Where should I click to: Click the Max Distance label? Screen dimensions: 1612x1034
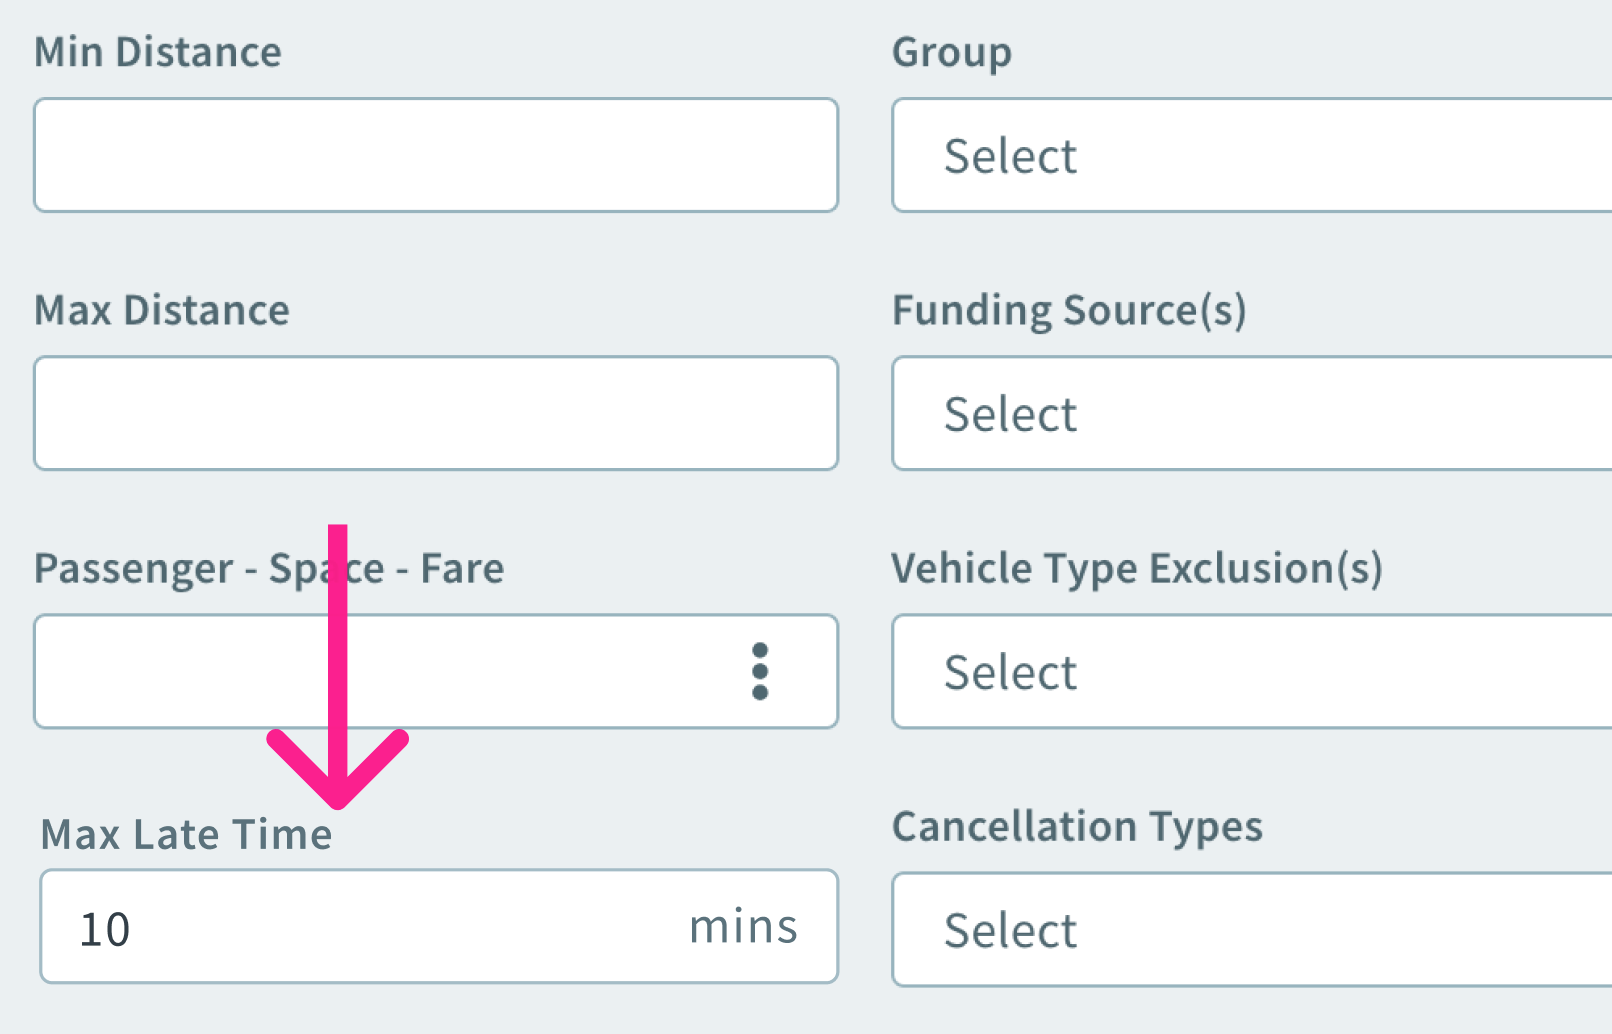[162, 310]
